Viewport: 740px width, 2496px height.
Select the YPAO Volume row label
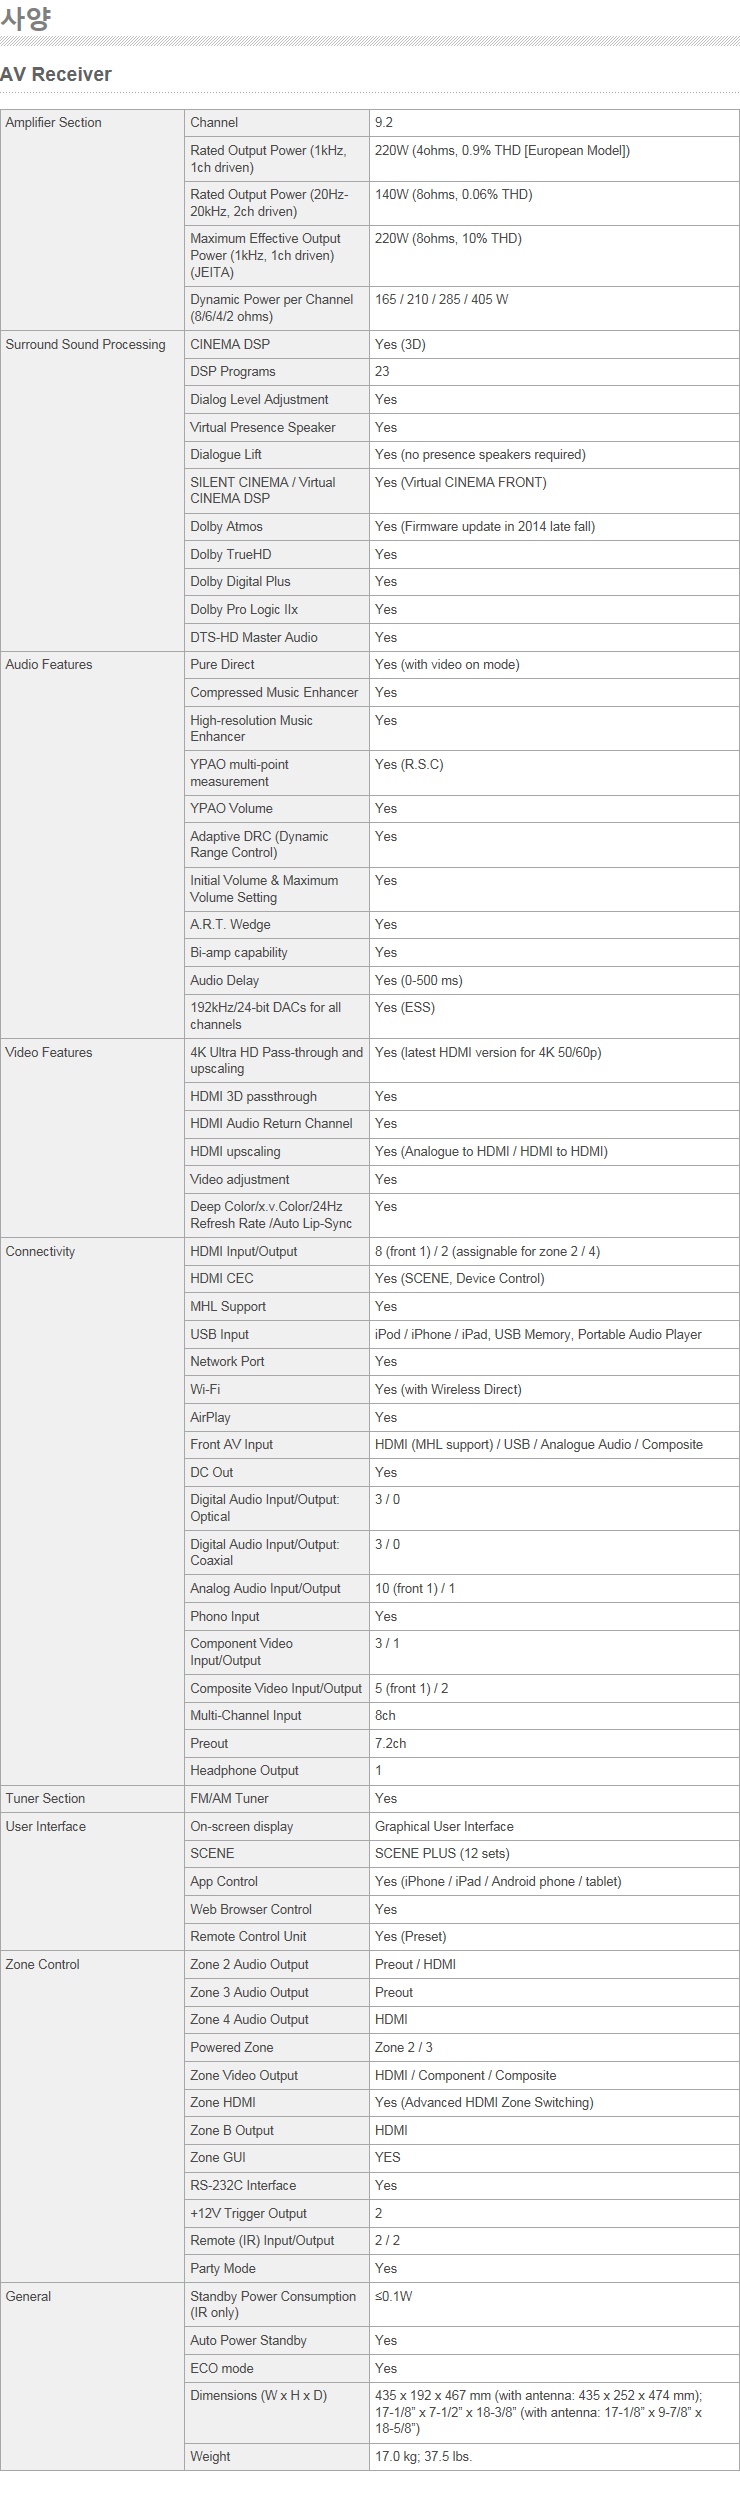pyautogui.click(x=231, y=808)
